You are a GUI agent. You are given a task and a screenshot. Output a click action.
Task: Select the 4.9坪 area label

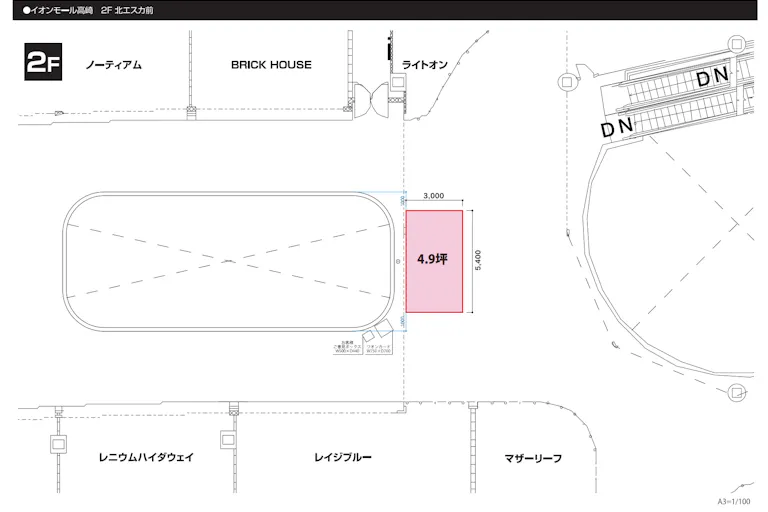[x=432, y=259]
